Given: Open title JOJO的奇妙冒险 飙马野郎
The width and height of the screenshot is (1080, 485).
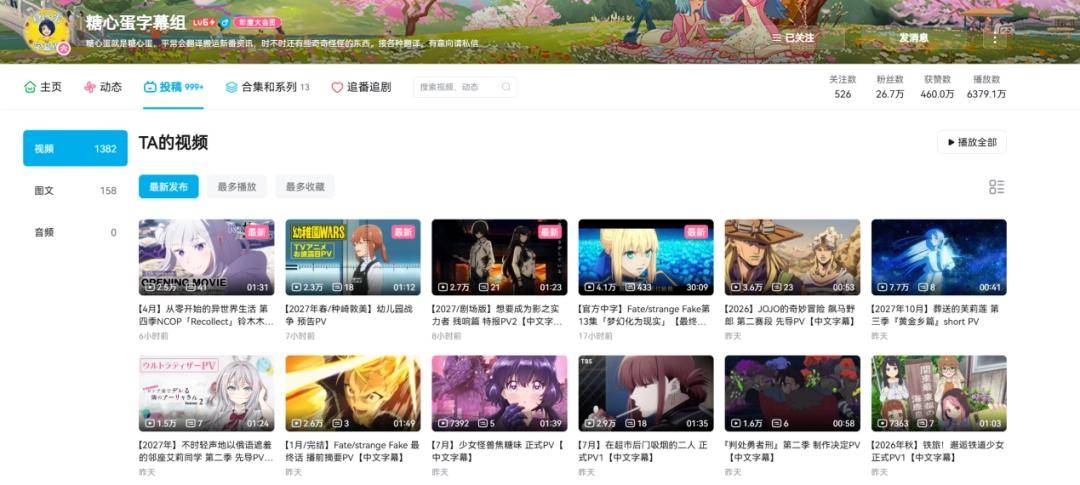Looking at the screenshot, I should [x=790, y=316].
